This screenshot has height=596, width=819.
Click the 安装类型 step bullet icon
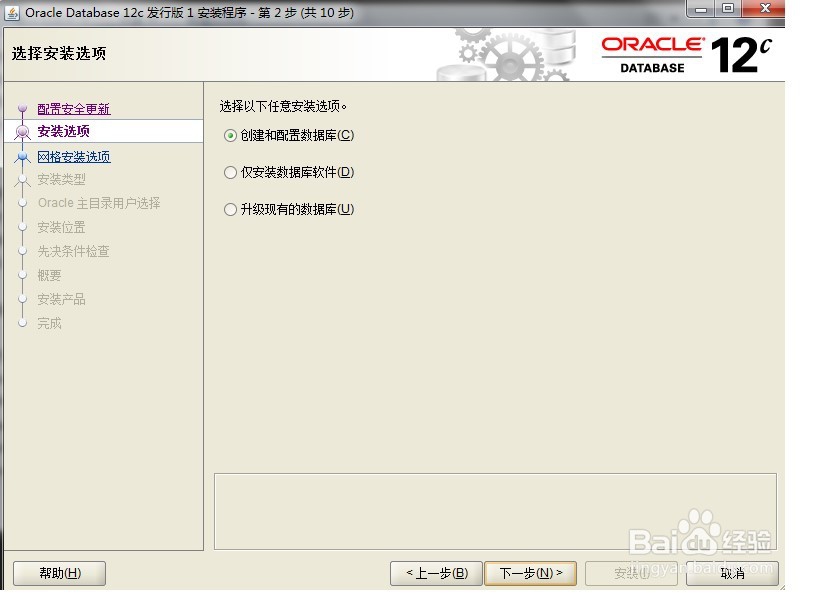tap(22, 180)
